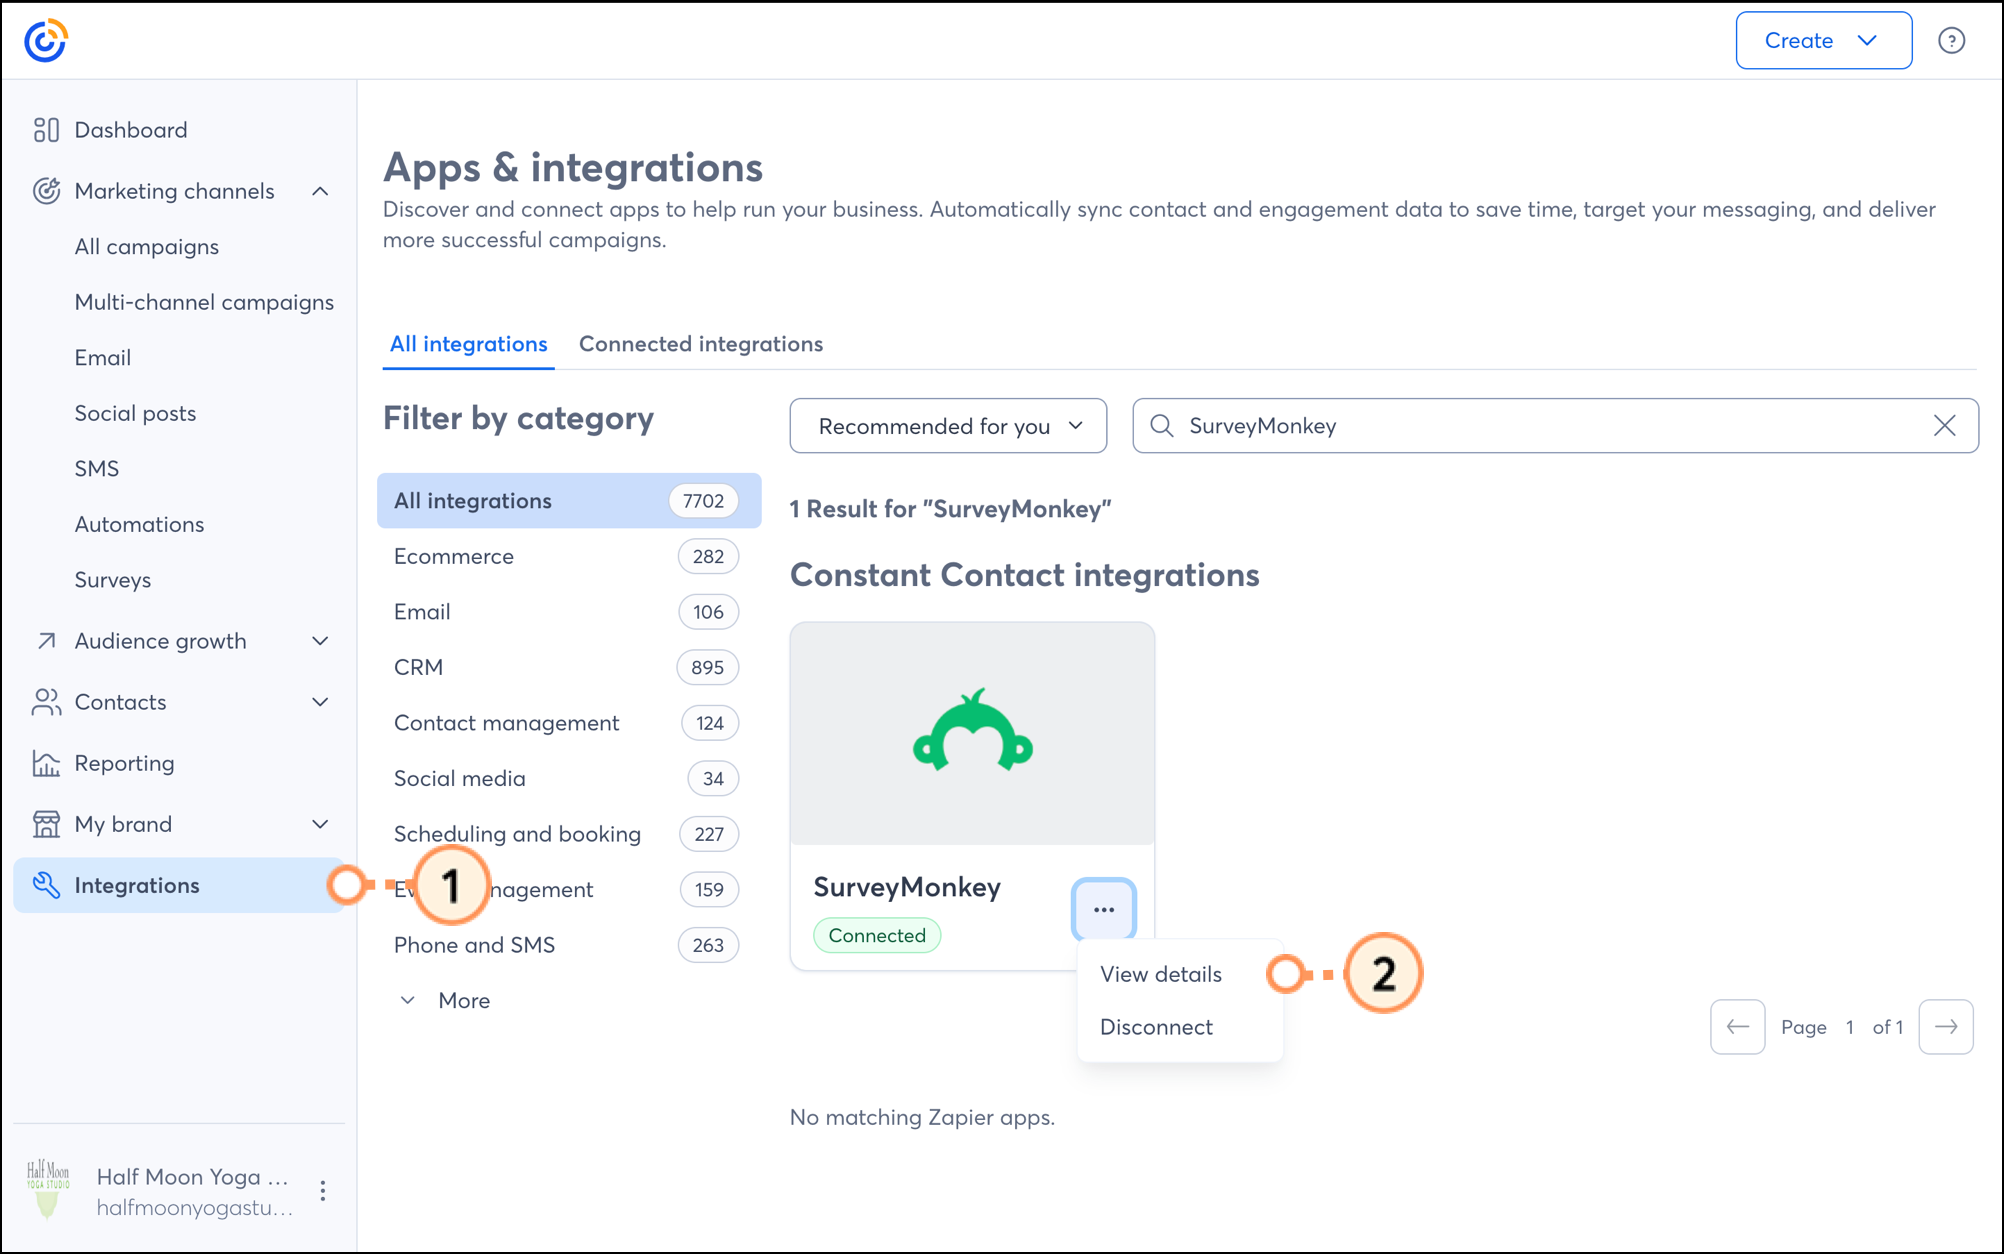Open SMS channel
2004x1254 pixels.
coord(97,469)
